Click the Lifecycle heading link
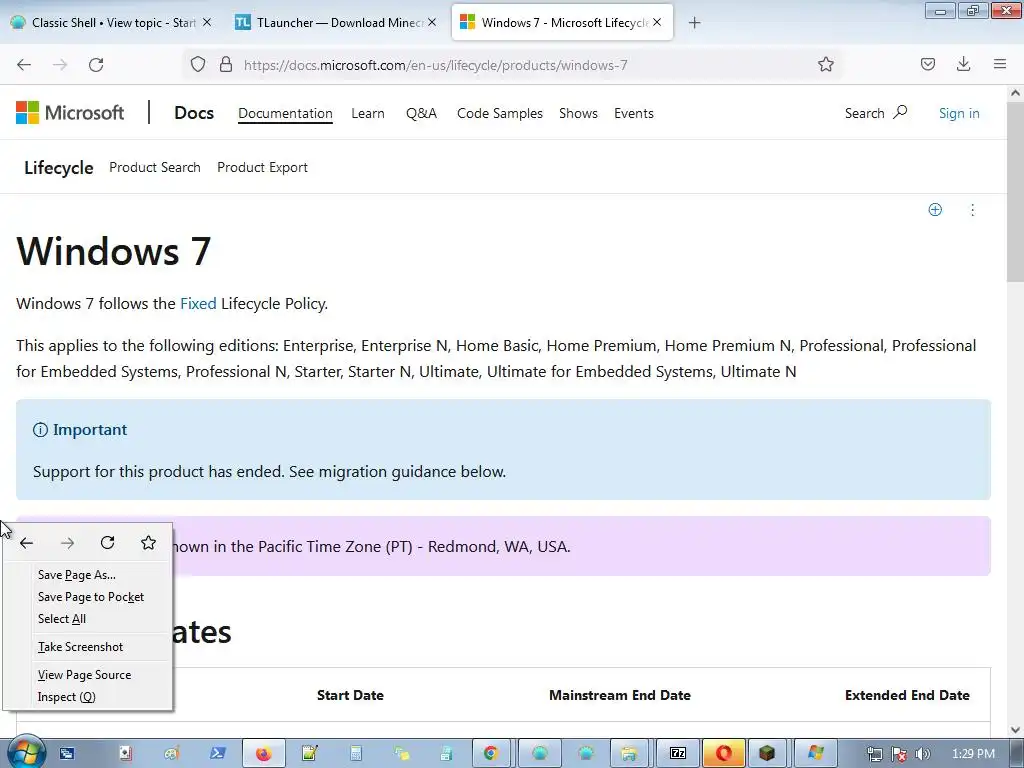The width and height of the screenshot is (1024, 768). pos(59,168)
